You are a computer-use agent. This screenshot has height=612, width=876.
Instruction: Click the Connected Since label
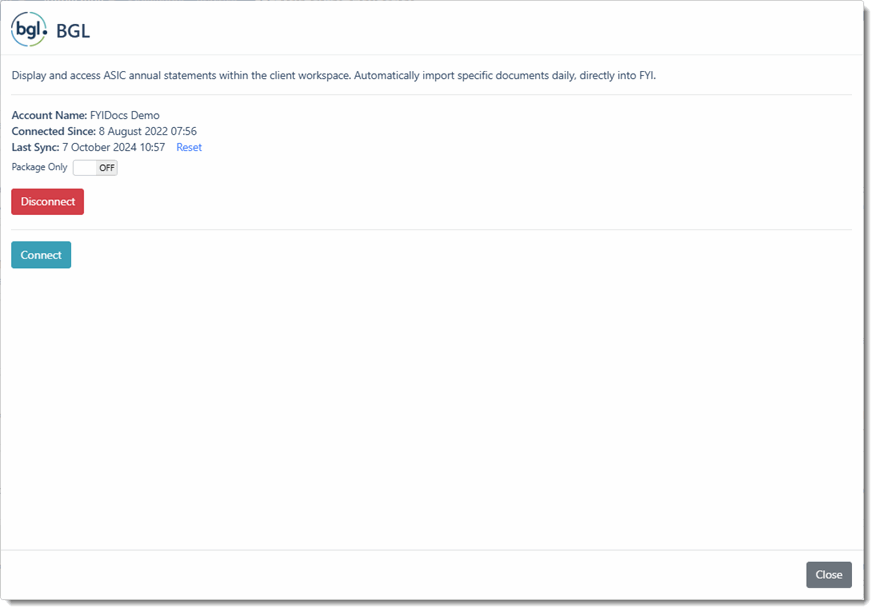[x=53, y=132]
